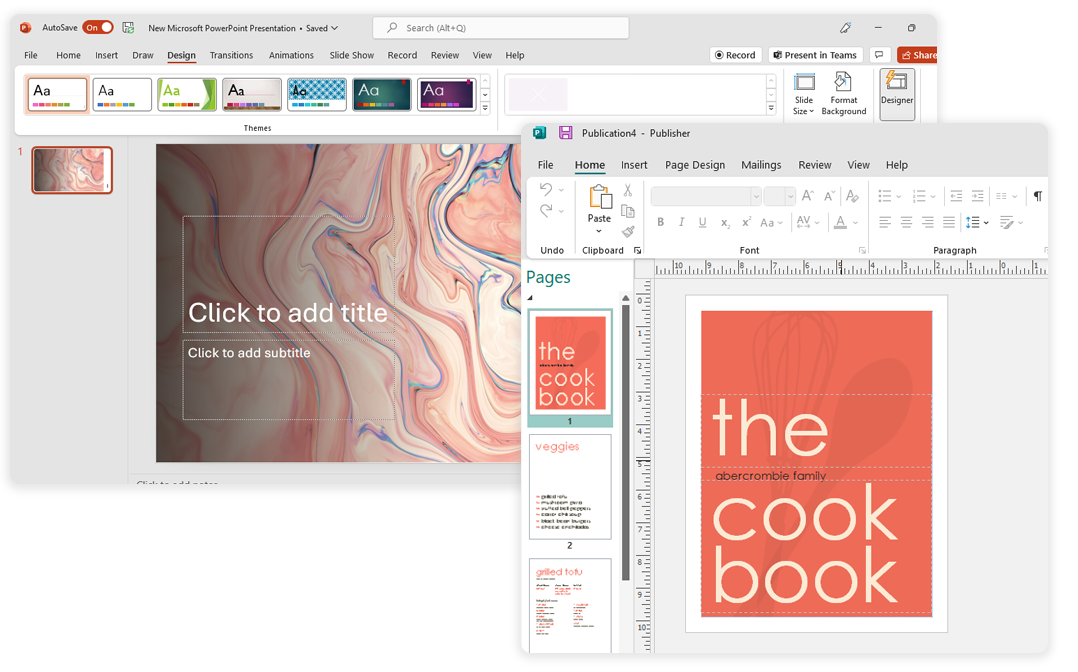Show paragraph marks with pilcrow icon

pyautogui.click(x=1037, y=196)
